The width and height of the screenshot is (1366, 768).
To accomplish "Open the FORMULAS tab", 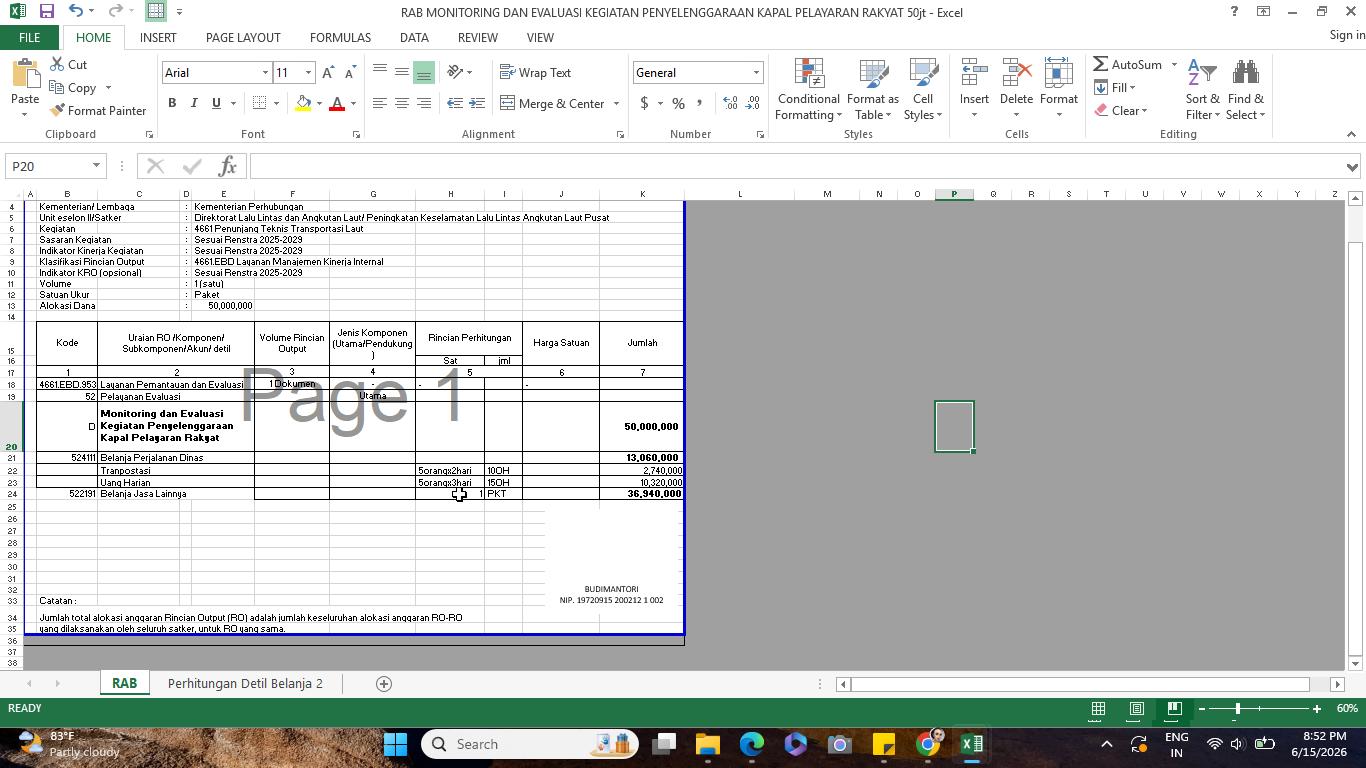I will point(340,37).
